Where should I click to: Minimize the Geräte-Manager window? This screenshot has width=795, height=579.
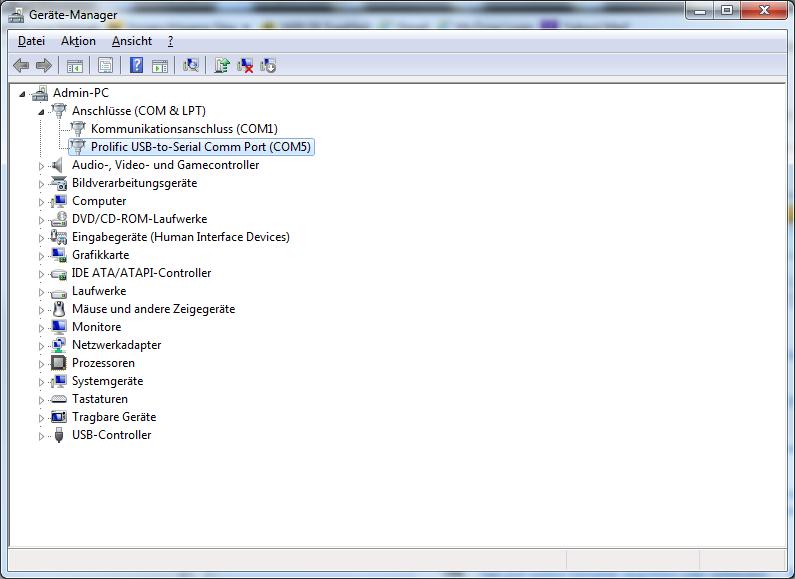click(x=700, y=10)
